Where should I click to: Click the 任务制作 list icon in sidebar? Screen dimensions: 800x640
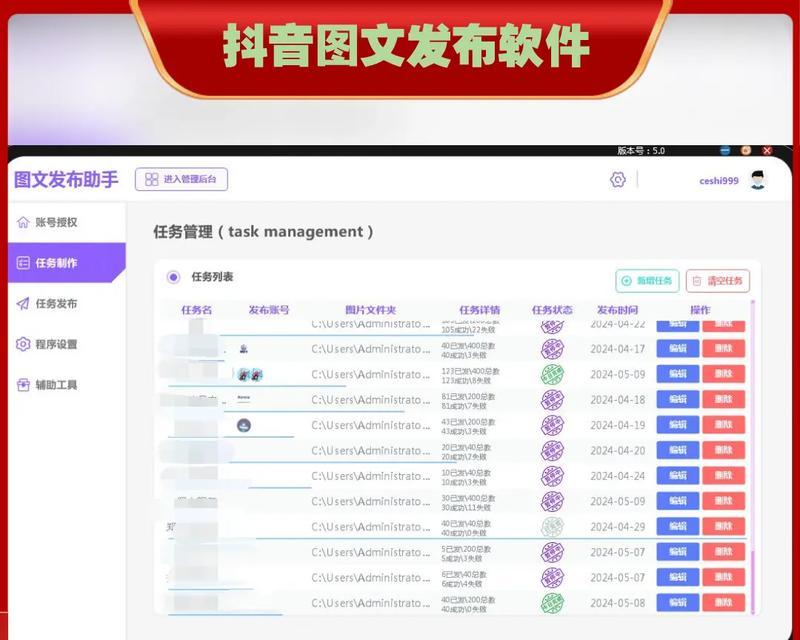click(x=23, y=263)
